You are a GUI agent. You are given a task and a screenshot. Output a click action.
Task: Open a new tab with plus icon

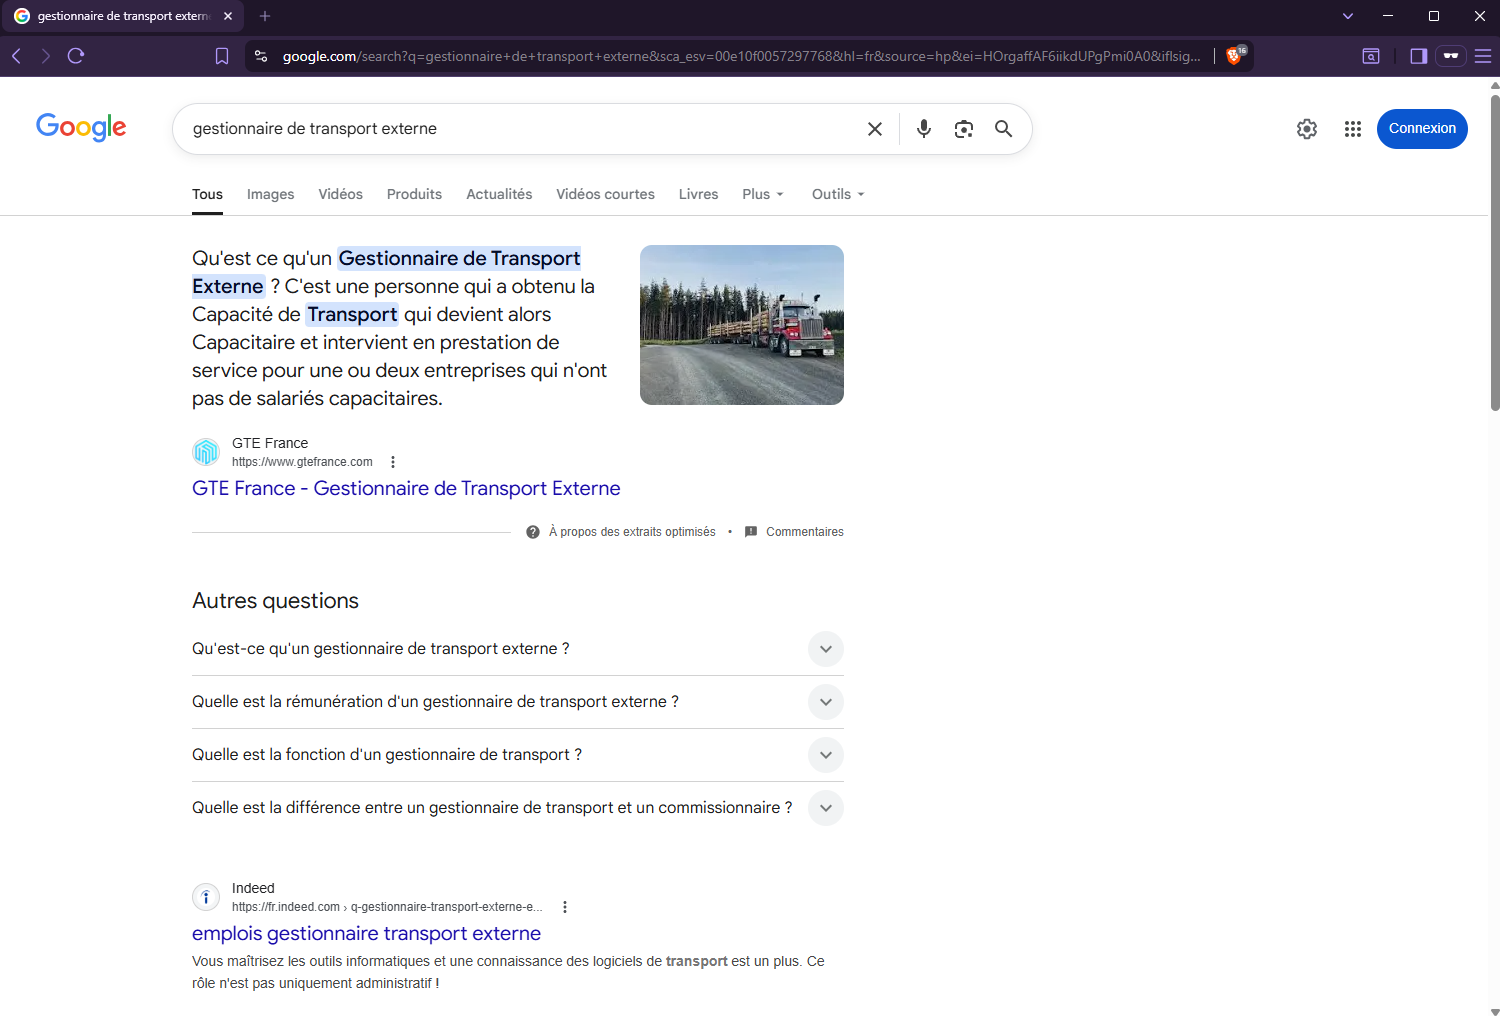point(265,16)
